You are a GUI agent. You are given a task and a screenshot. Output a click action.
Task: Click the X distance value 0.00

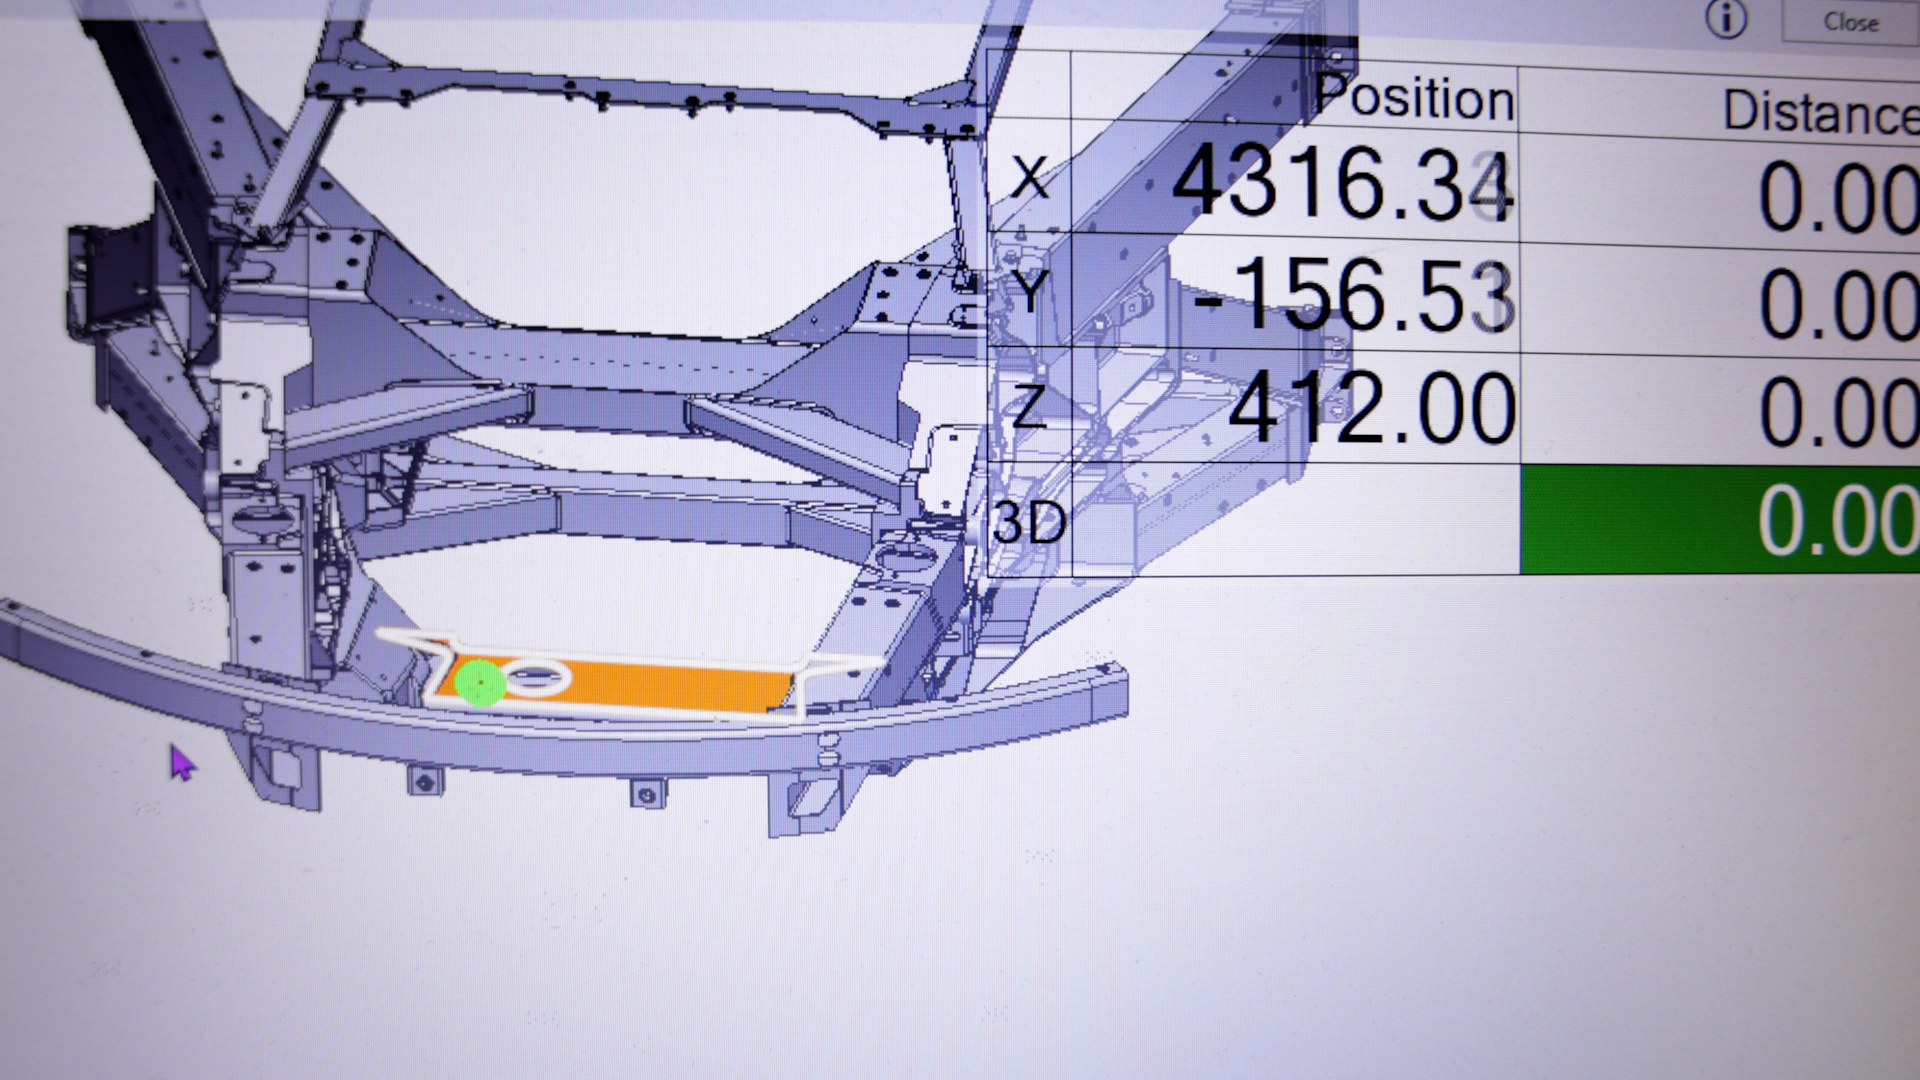1838,199
